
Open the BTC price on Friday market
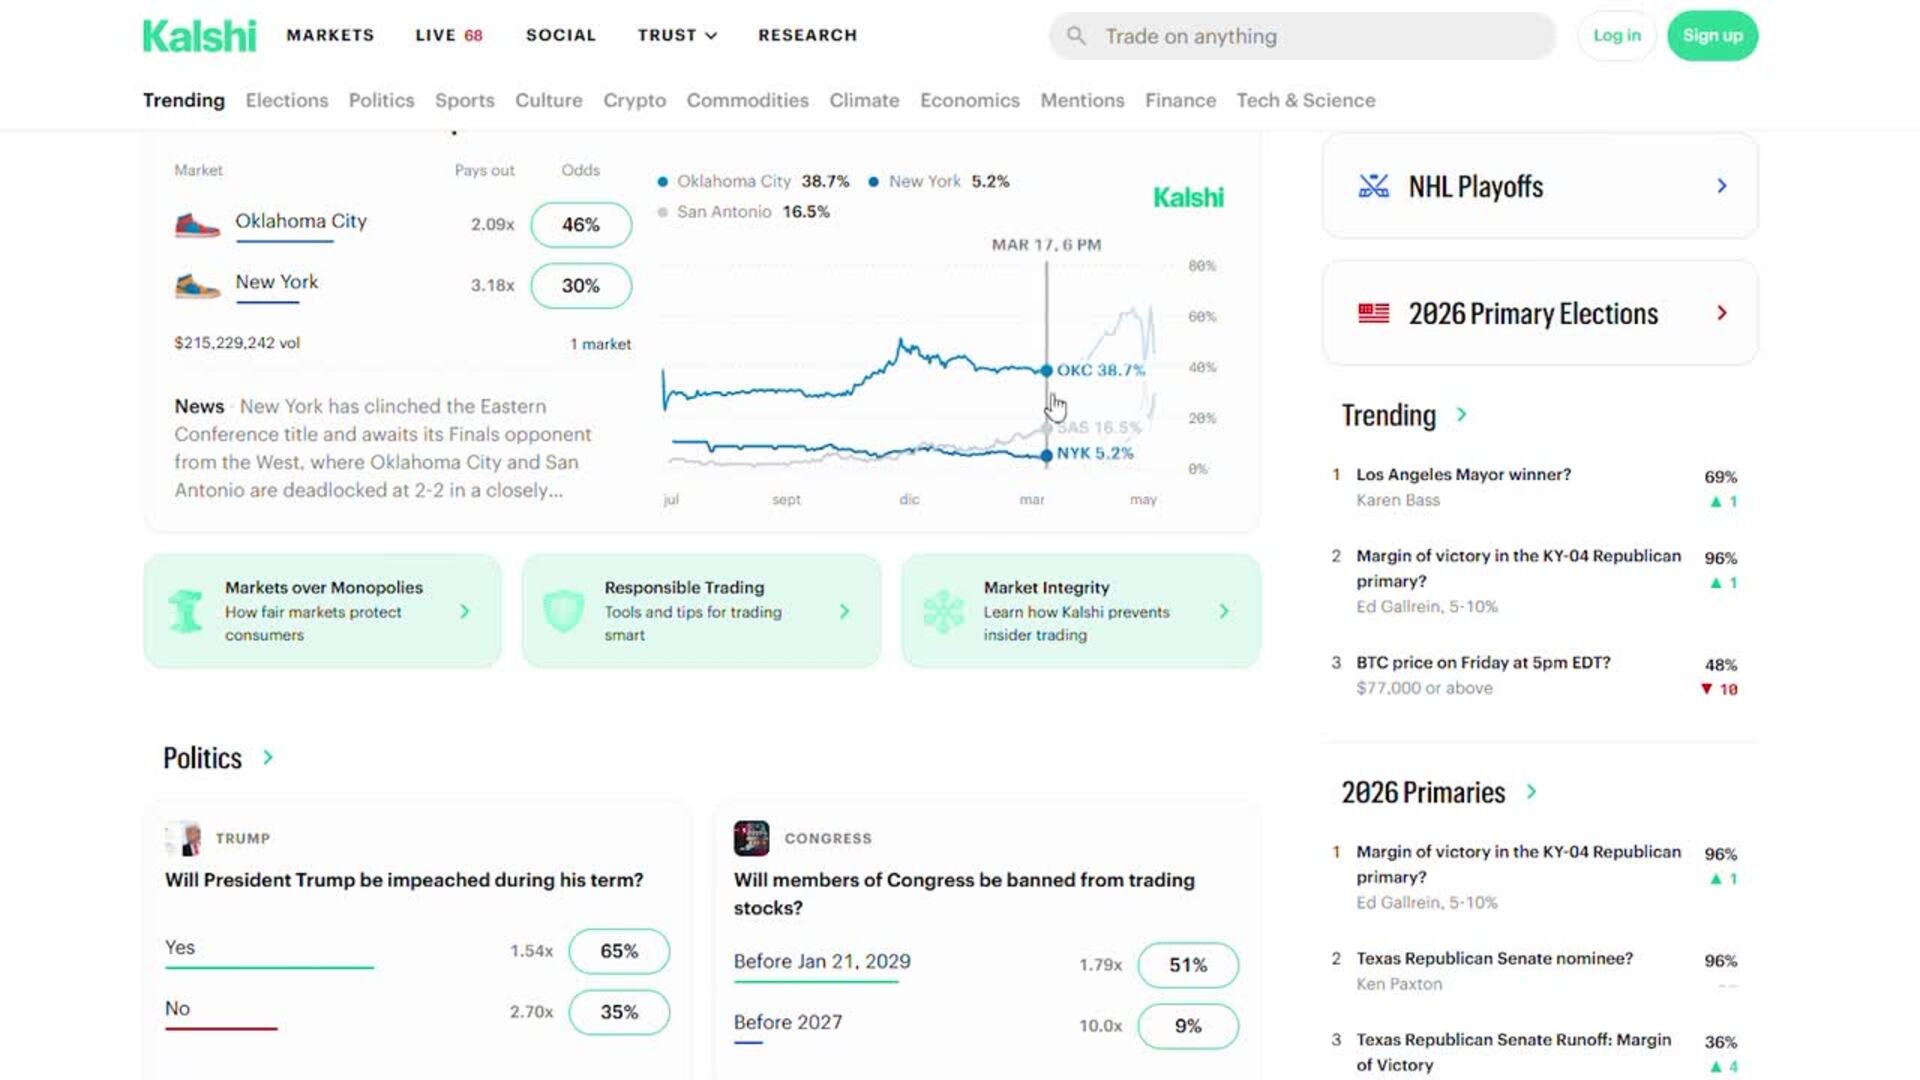point(1483,662)
